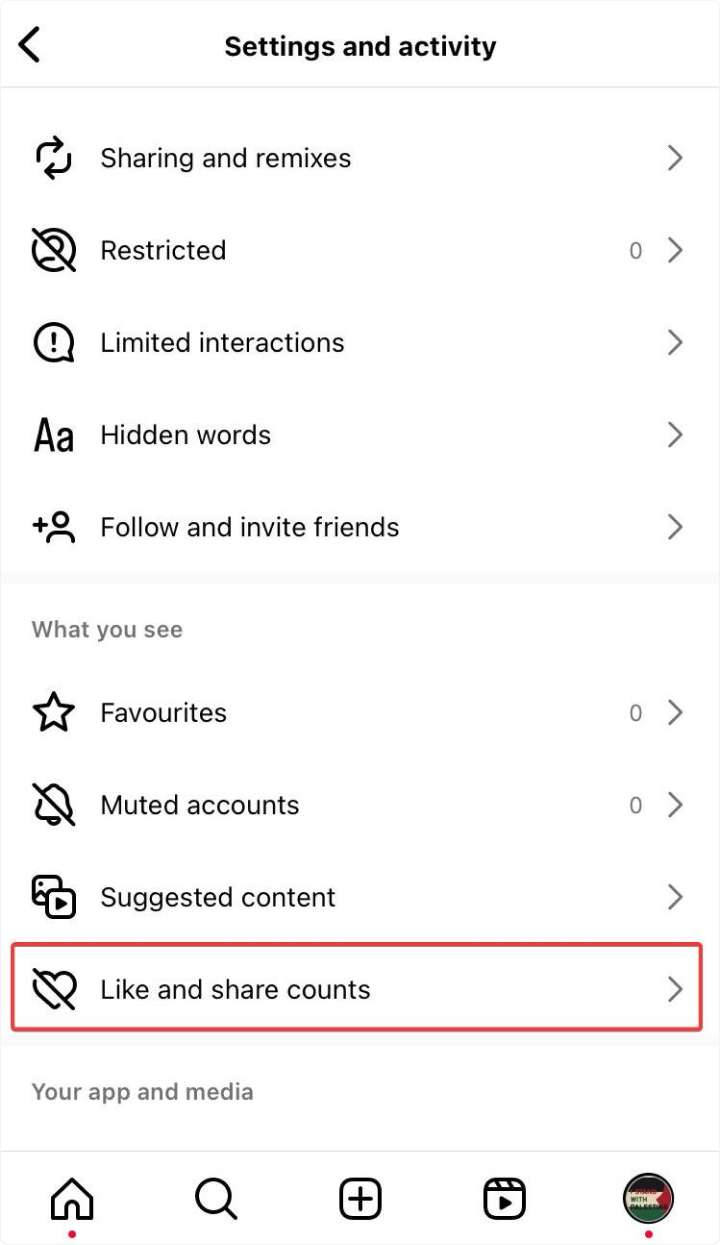Image resolution: width=720 pixels, height=1245 pixels.
Task: Open your profile picture thumbnail
Action: coord(648,1197)
